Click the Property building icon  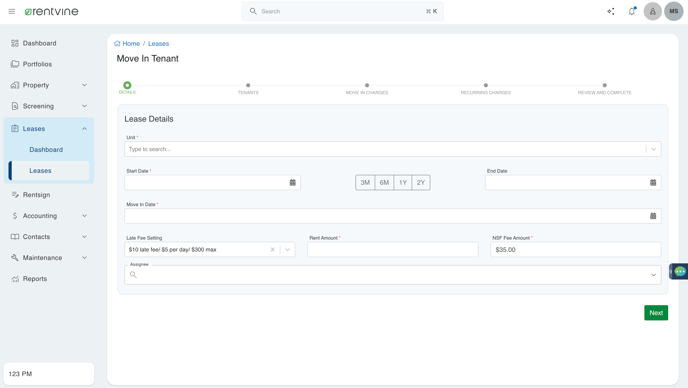15,85
